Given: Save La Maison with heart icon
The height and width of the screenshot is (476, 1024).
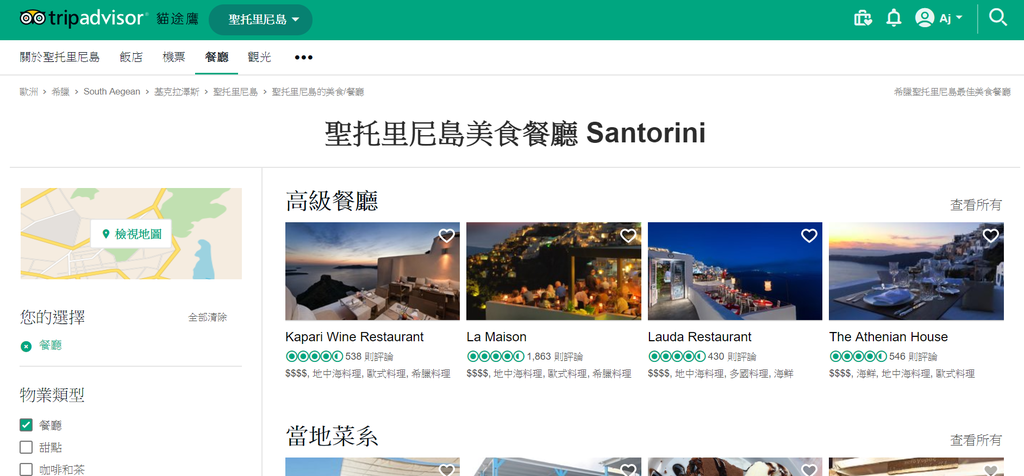Looking at the screenshot, I should click(x=628, y=236).
